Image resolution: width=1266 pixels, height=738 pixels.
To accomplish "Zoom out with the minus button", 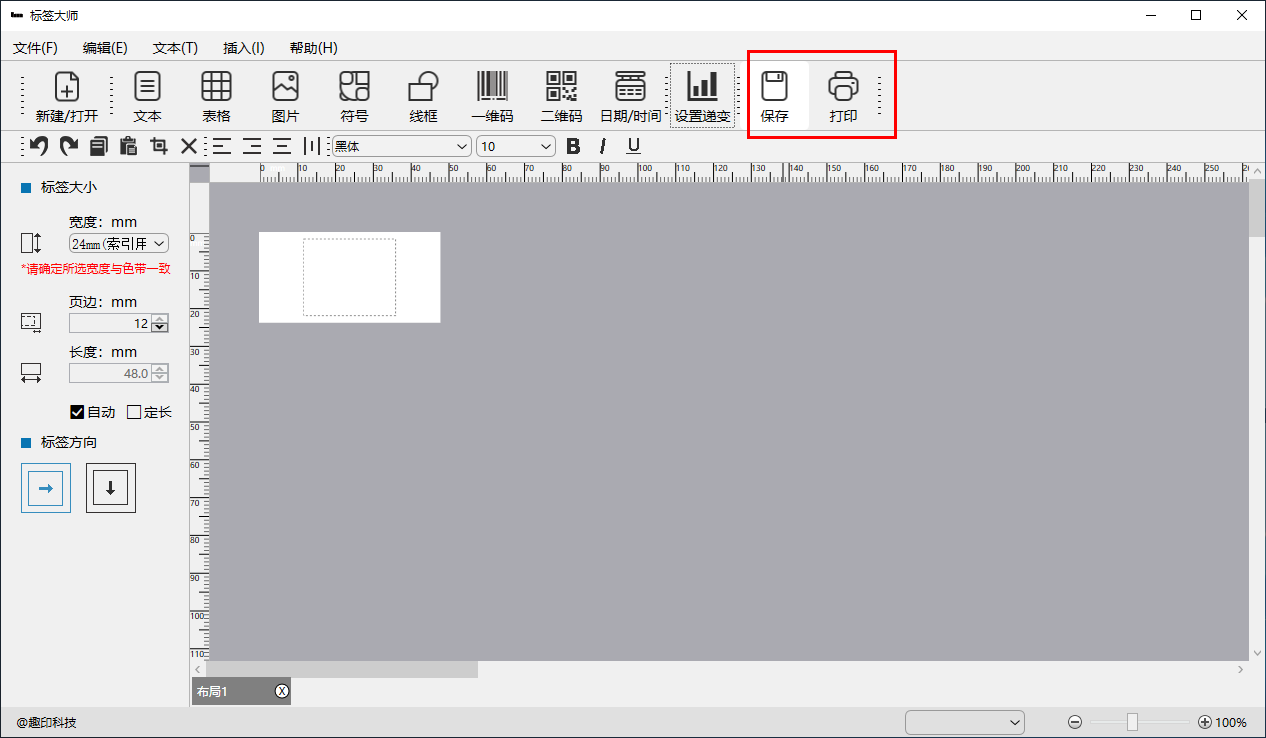I will click(1075, 722).
